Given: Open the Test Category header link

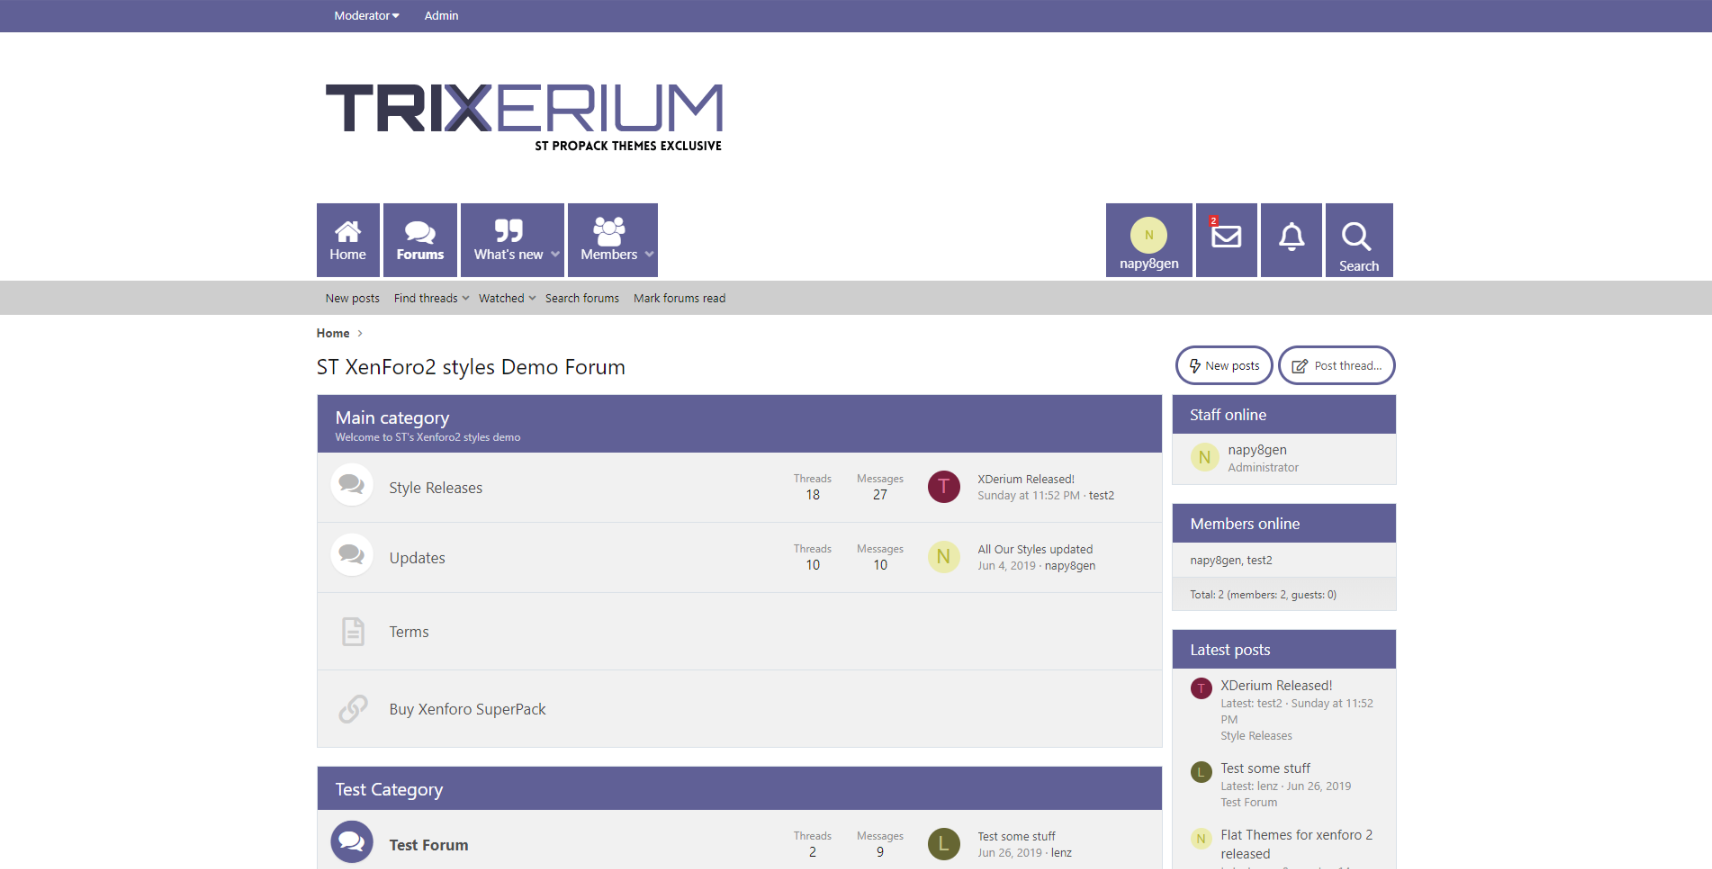Looking at the screenshot, I should click(389, 789).
